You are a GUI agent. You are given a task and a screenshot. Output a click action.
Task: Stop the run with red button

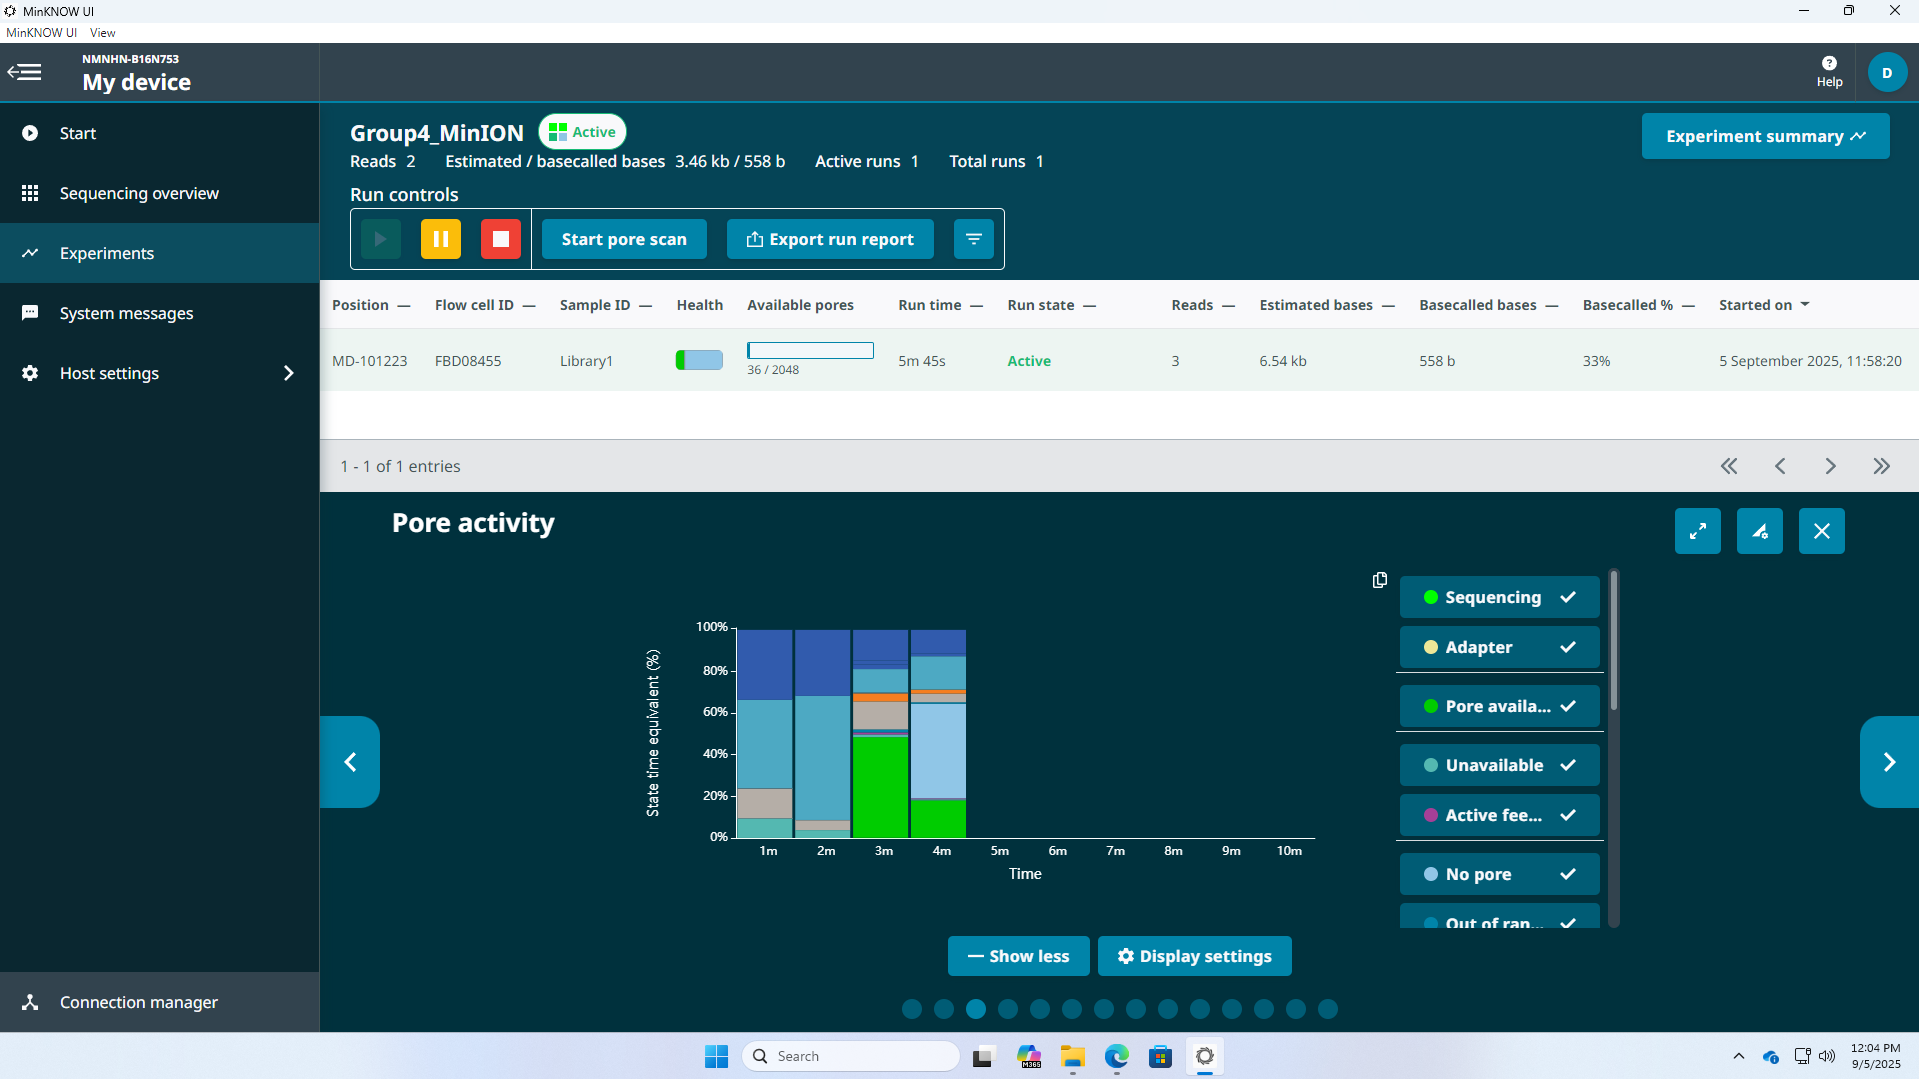(500, 239)
